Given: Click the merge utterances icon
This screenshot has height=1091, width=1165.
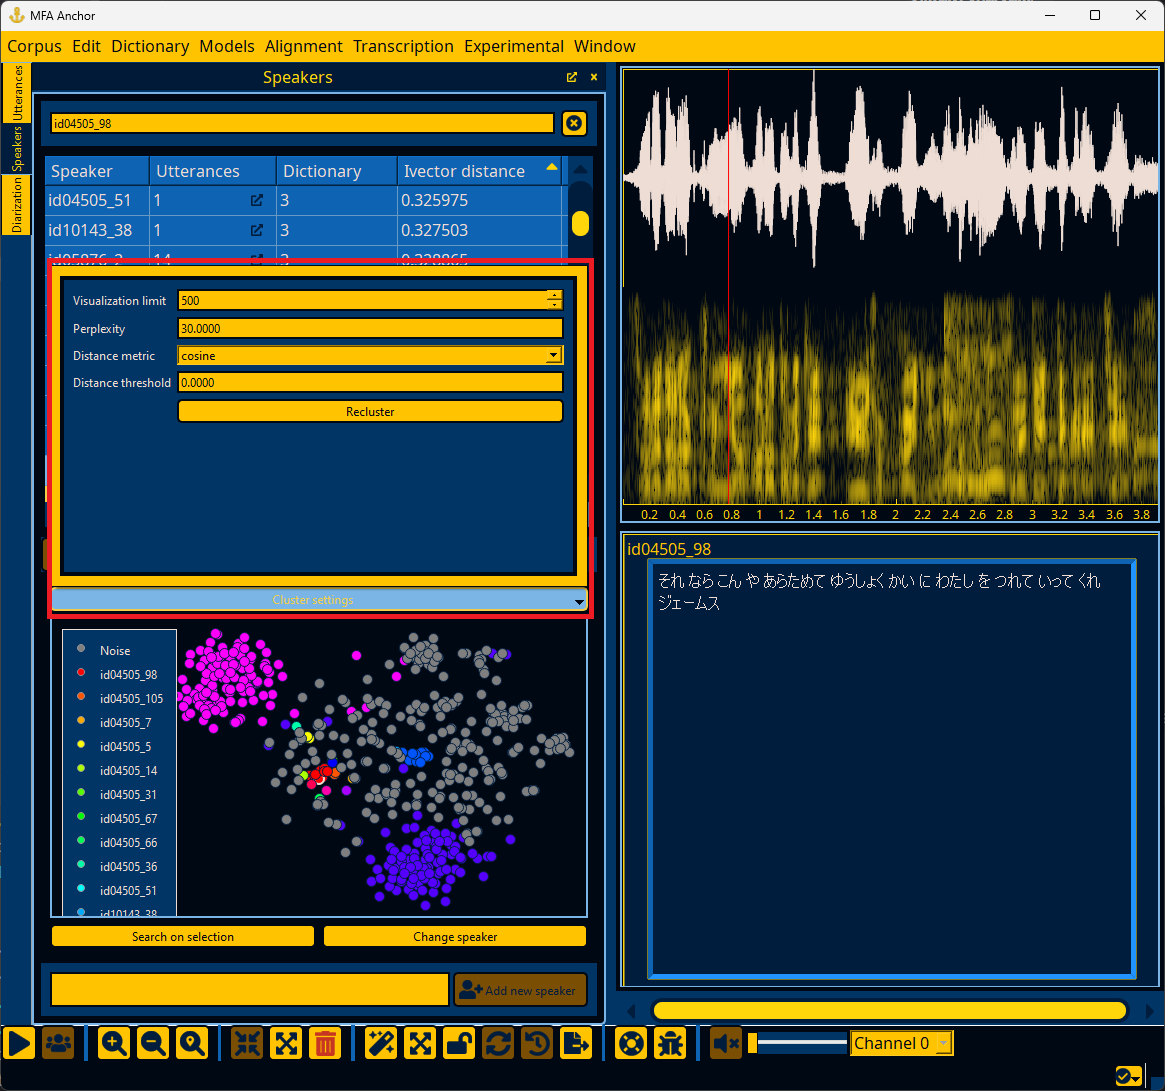Looking at the screenshot, I should [x=247, y=1044].
